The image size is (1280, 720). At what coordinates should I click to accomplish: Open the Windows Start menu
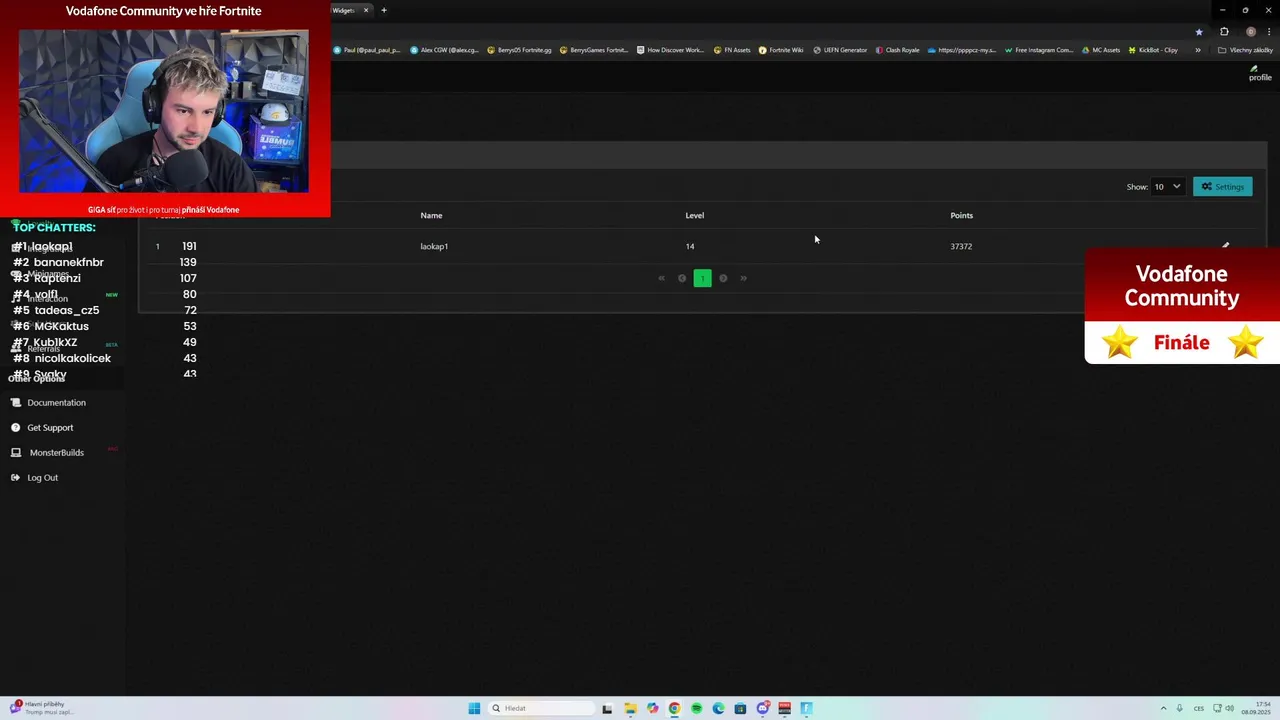[x=474, y=708]
